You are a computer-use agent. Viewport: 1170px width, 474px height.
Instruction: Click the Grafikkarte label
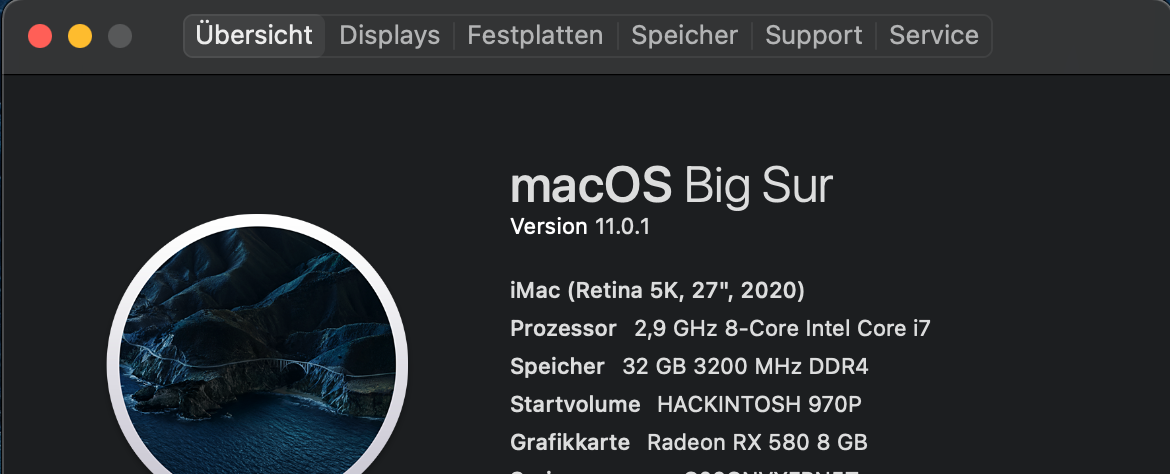point(570,442)
